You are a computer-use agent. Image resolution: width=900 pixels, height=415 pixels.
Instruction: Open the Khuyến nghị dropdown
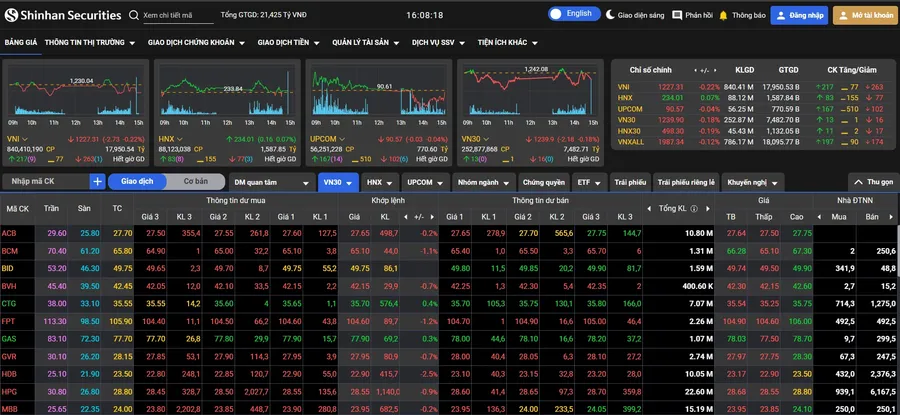(752, 183)
